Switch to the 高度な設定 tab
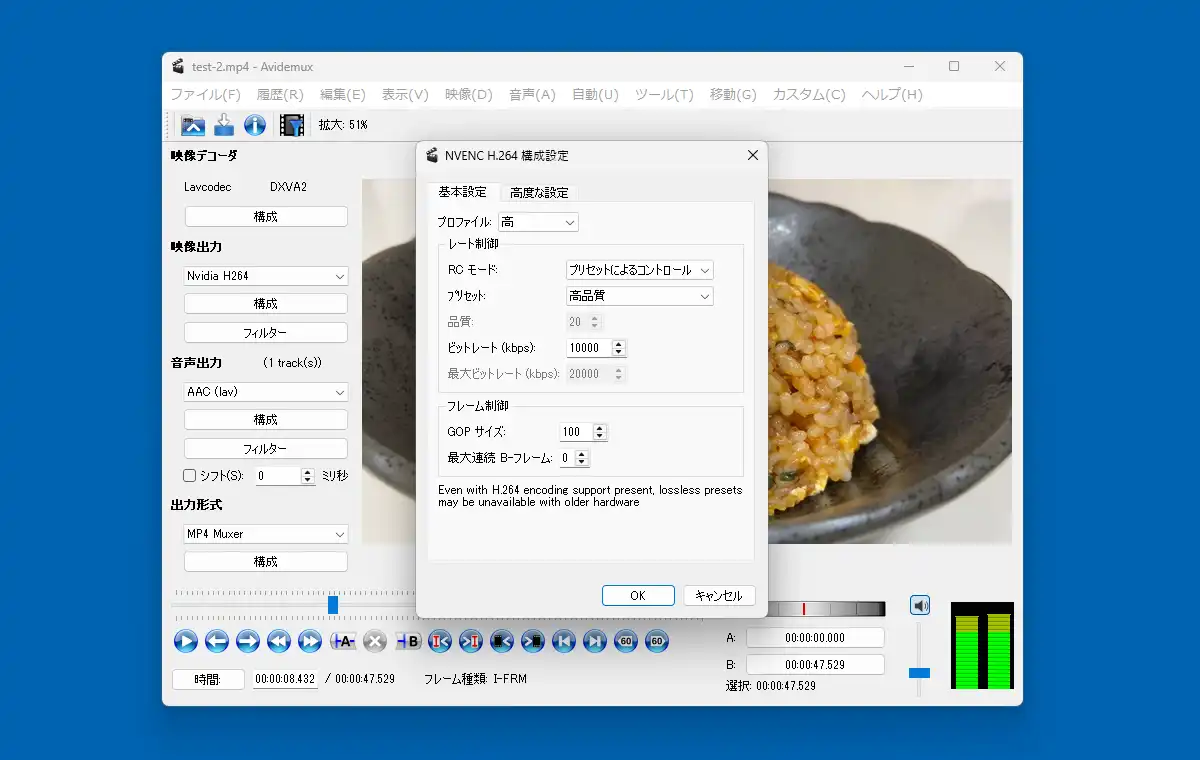Viewport: 1200px width, 760px height. coord(539,193)
